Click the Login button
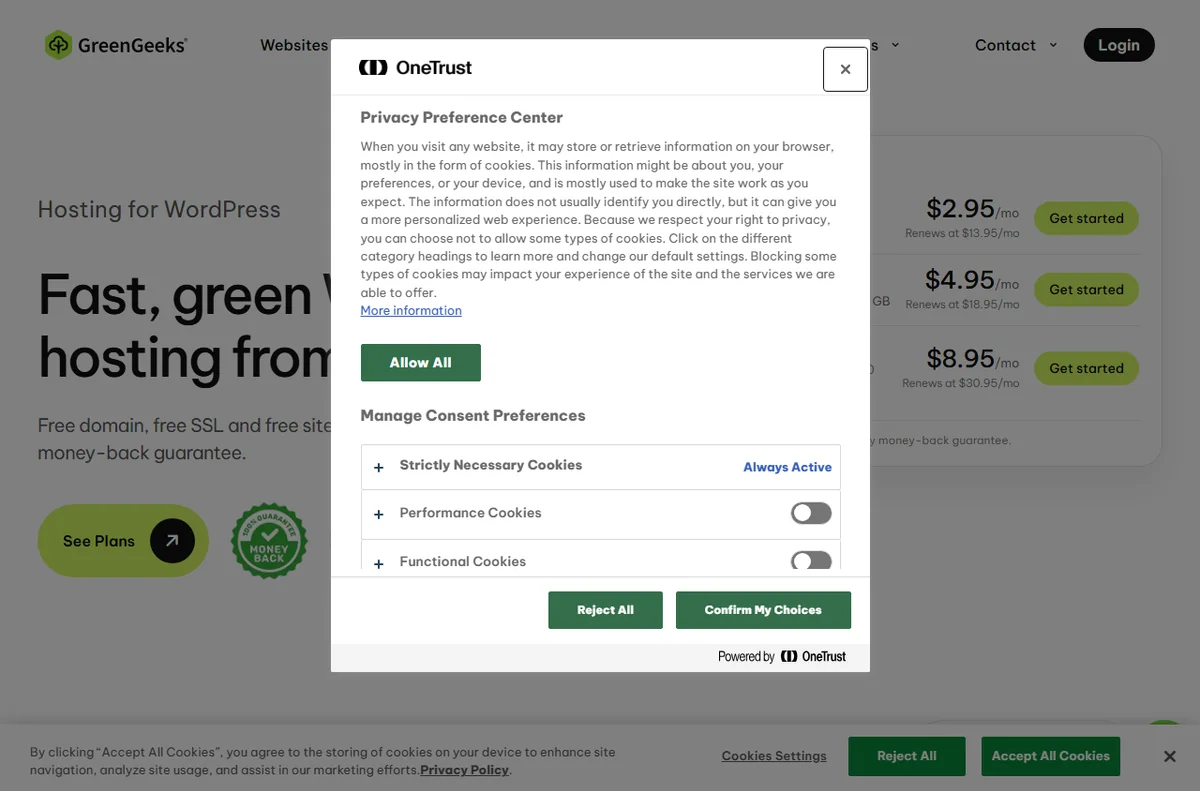 [1119, 45]
